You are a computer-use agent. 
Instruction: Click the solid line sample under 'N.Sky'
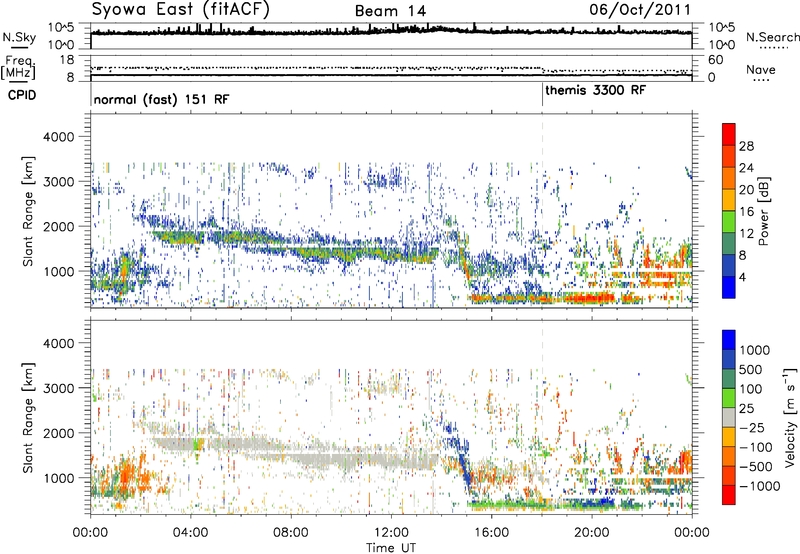click(19, 47)
